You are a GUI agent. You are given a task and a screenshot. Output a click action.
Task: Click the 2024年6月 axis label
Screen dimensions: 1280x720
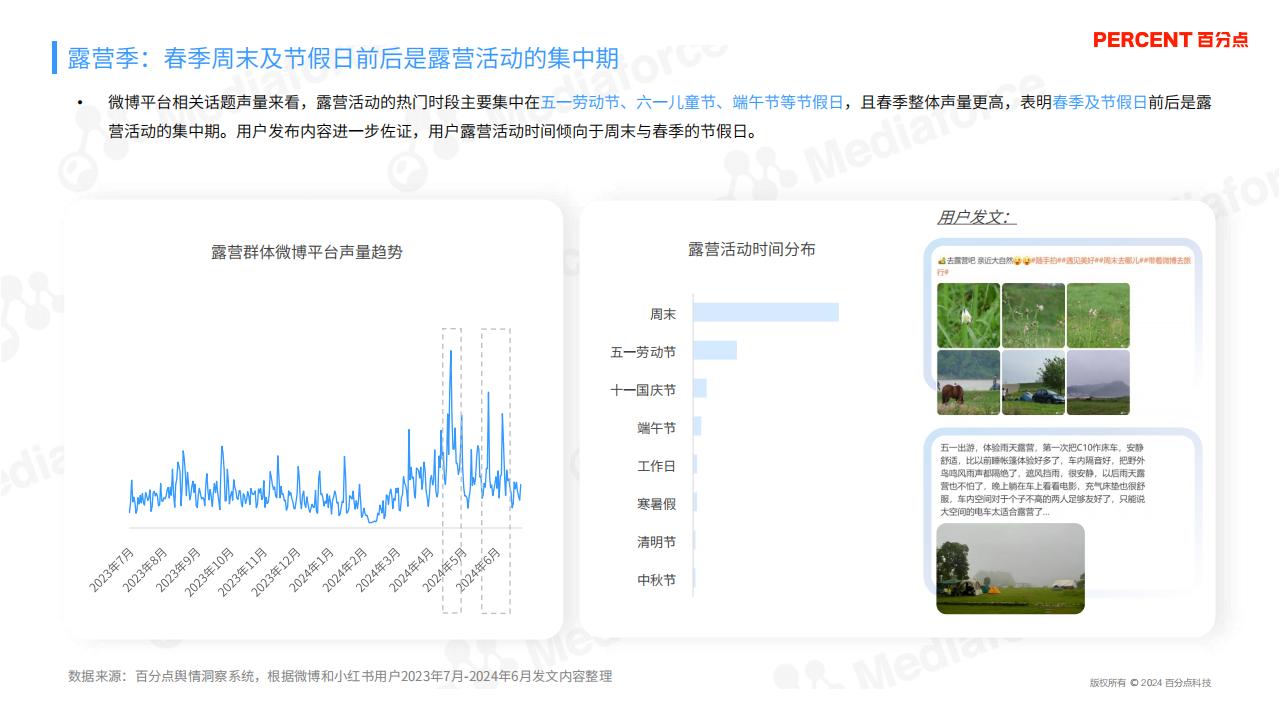tap(477, 570)
